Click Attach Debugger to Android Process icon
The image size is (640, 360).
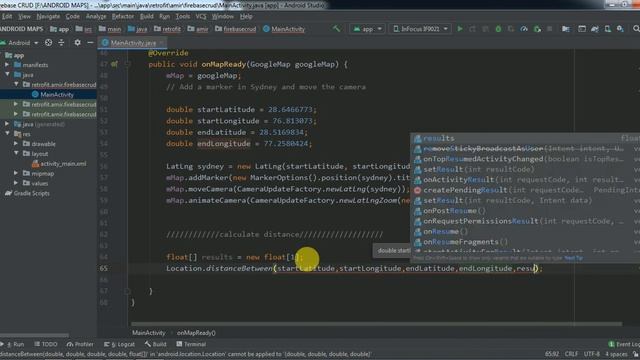[537, 29]
